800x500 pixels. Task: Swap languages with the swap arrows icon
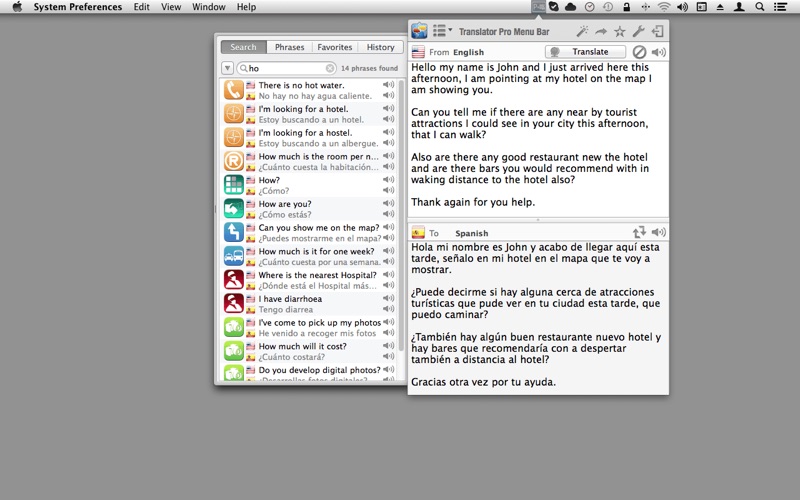click(639, 232)
